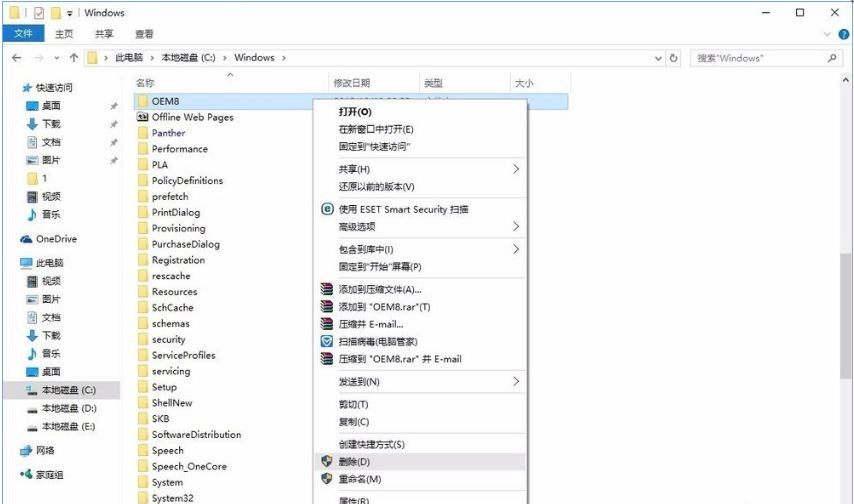Screen dimensions: 854x504
Task: Choose 重命名(M) from the context menu
Action: coord(360,479)
